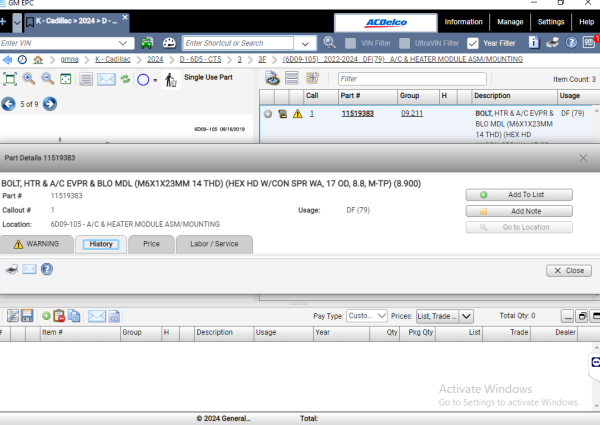Open the blue question mark help icon in top toolbar

click(x=571, y=42)
